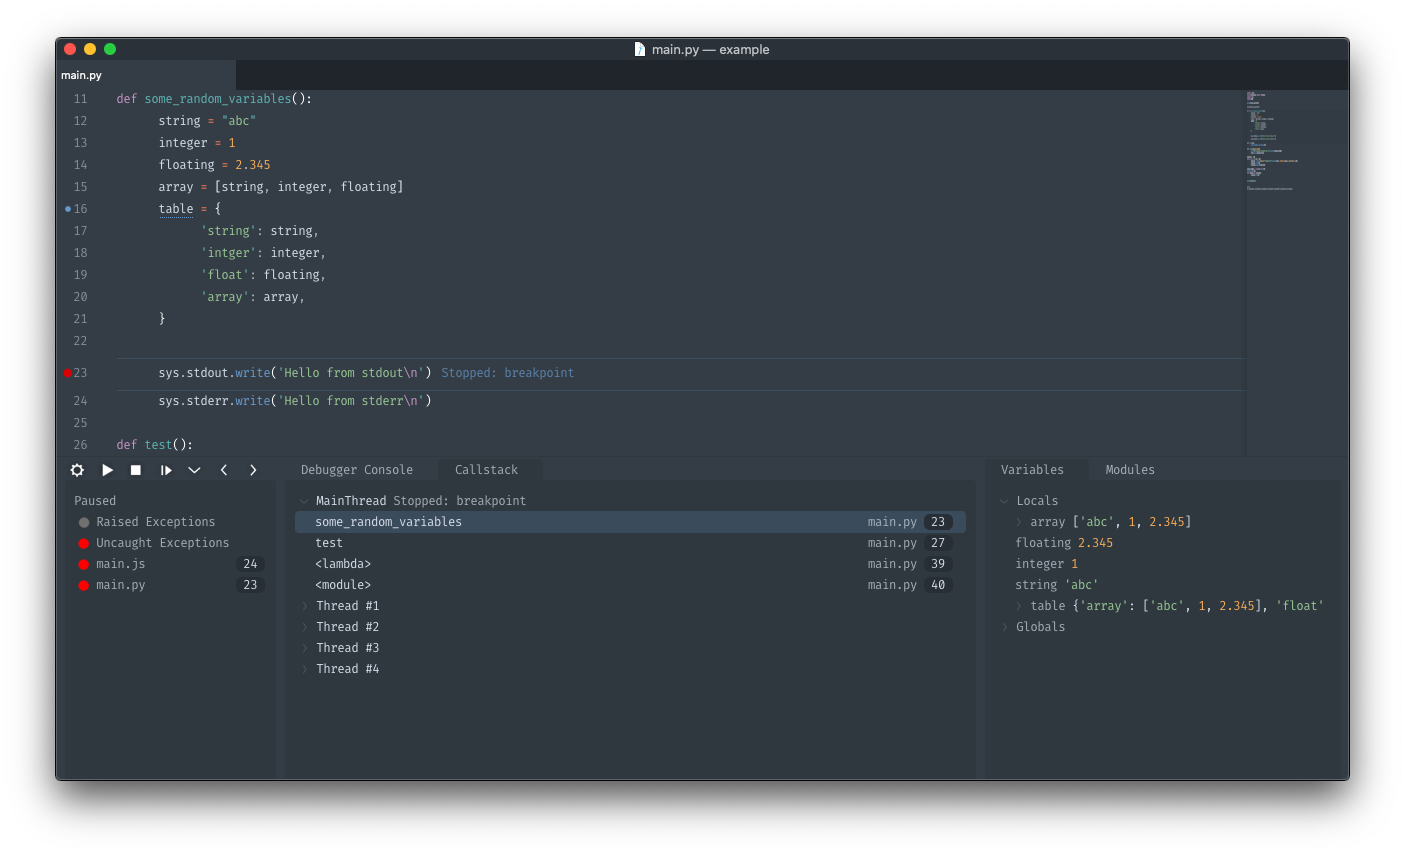
Task: Click the step into chevron icon
Action: point(194,470)
